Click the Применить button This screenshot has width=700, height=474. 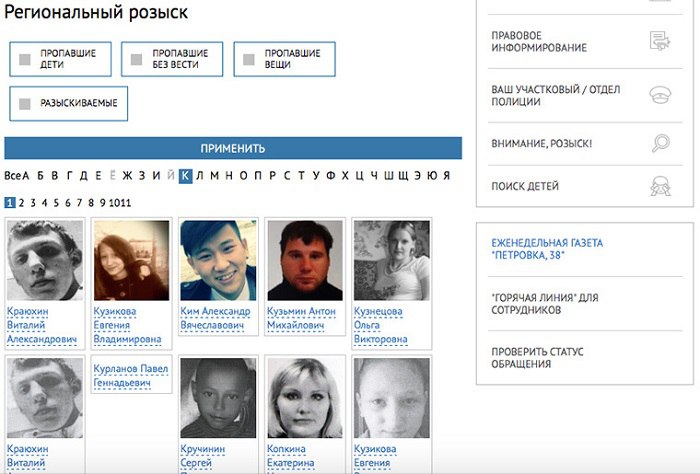coord(233,148)
